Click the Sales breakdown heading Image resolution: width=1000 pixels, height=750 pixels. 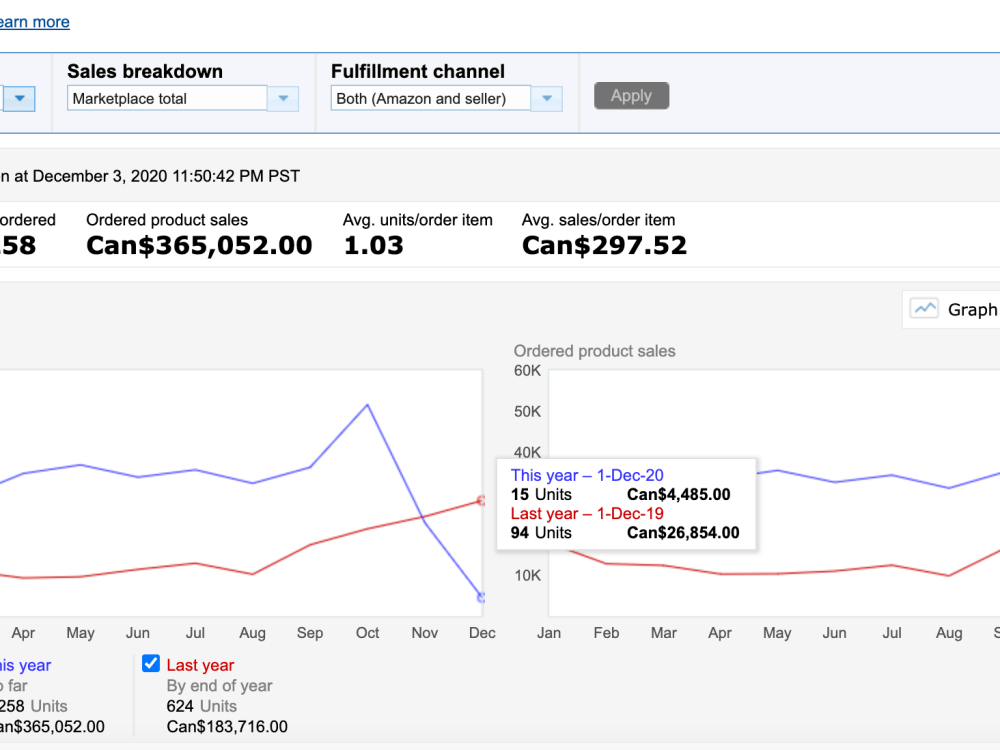pyautogui.click(x=145, y=71)
